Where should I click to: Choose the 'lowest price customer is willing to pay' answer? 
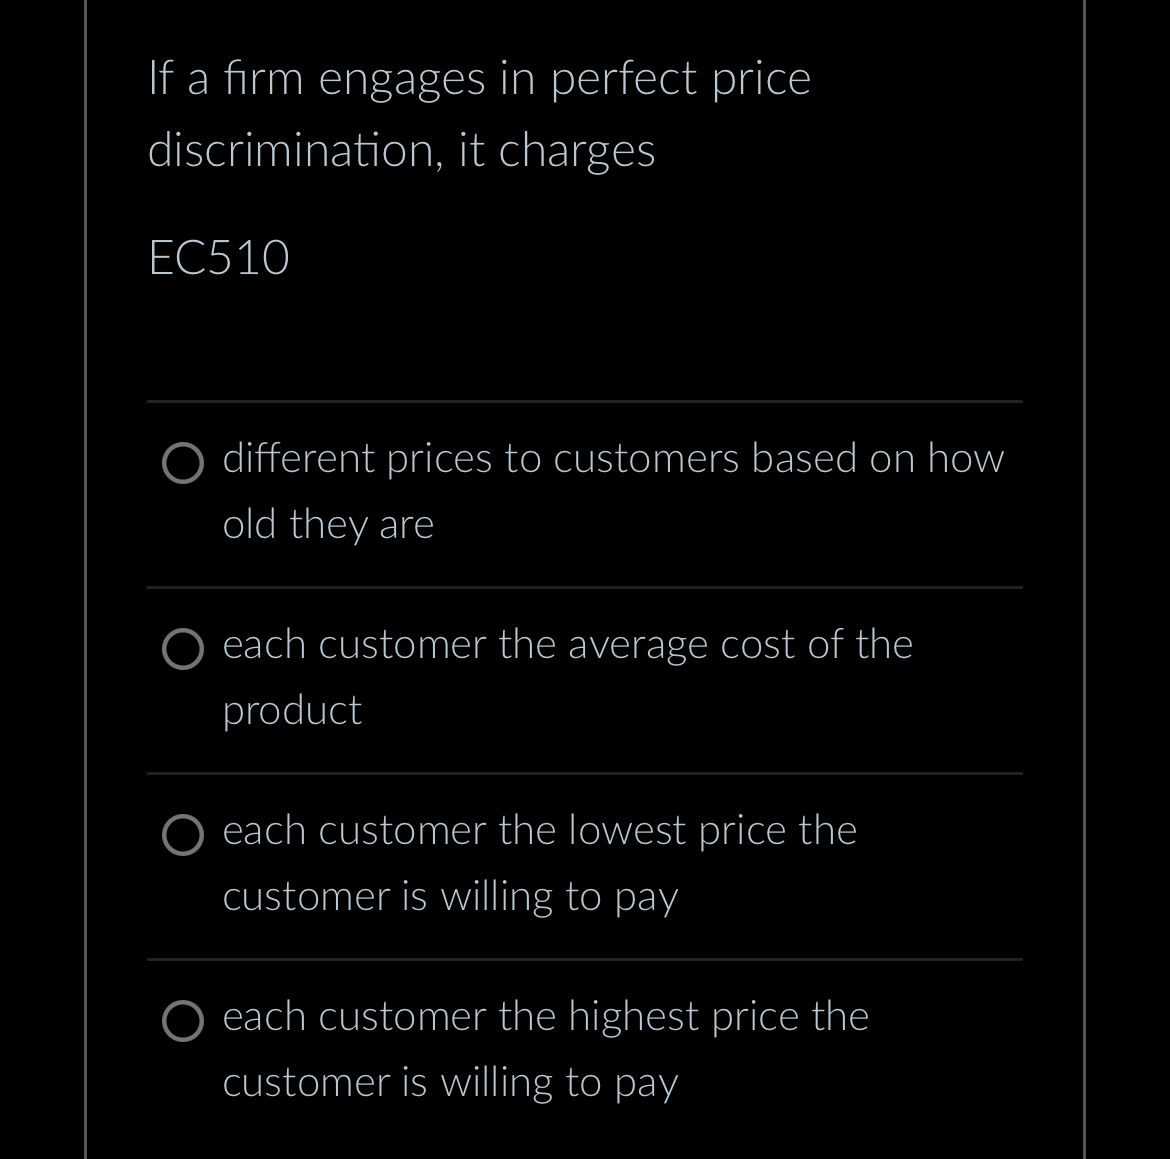[183, 835]
